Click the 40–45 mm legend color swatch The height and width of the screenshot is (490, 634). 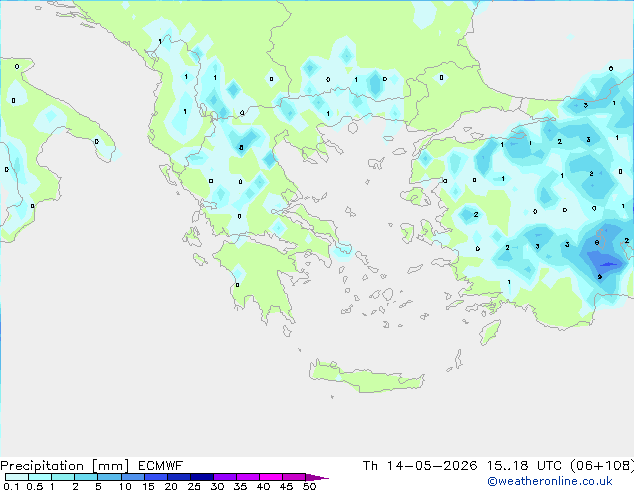click(x=271, y=477)
